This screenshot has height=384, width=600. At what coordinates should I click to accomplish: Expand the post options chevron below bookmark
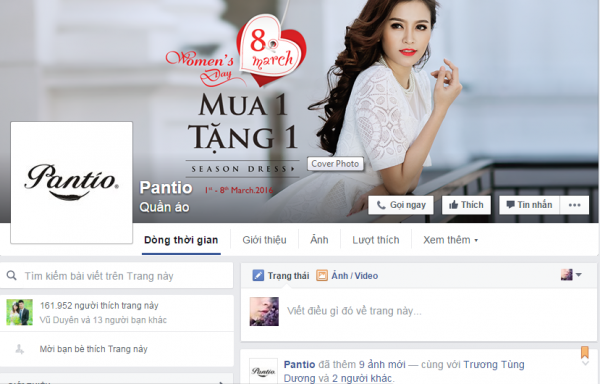(585, 363)
